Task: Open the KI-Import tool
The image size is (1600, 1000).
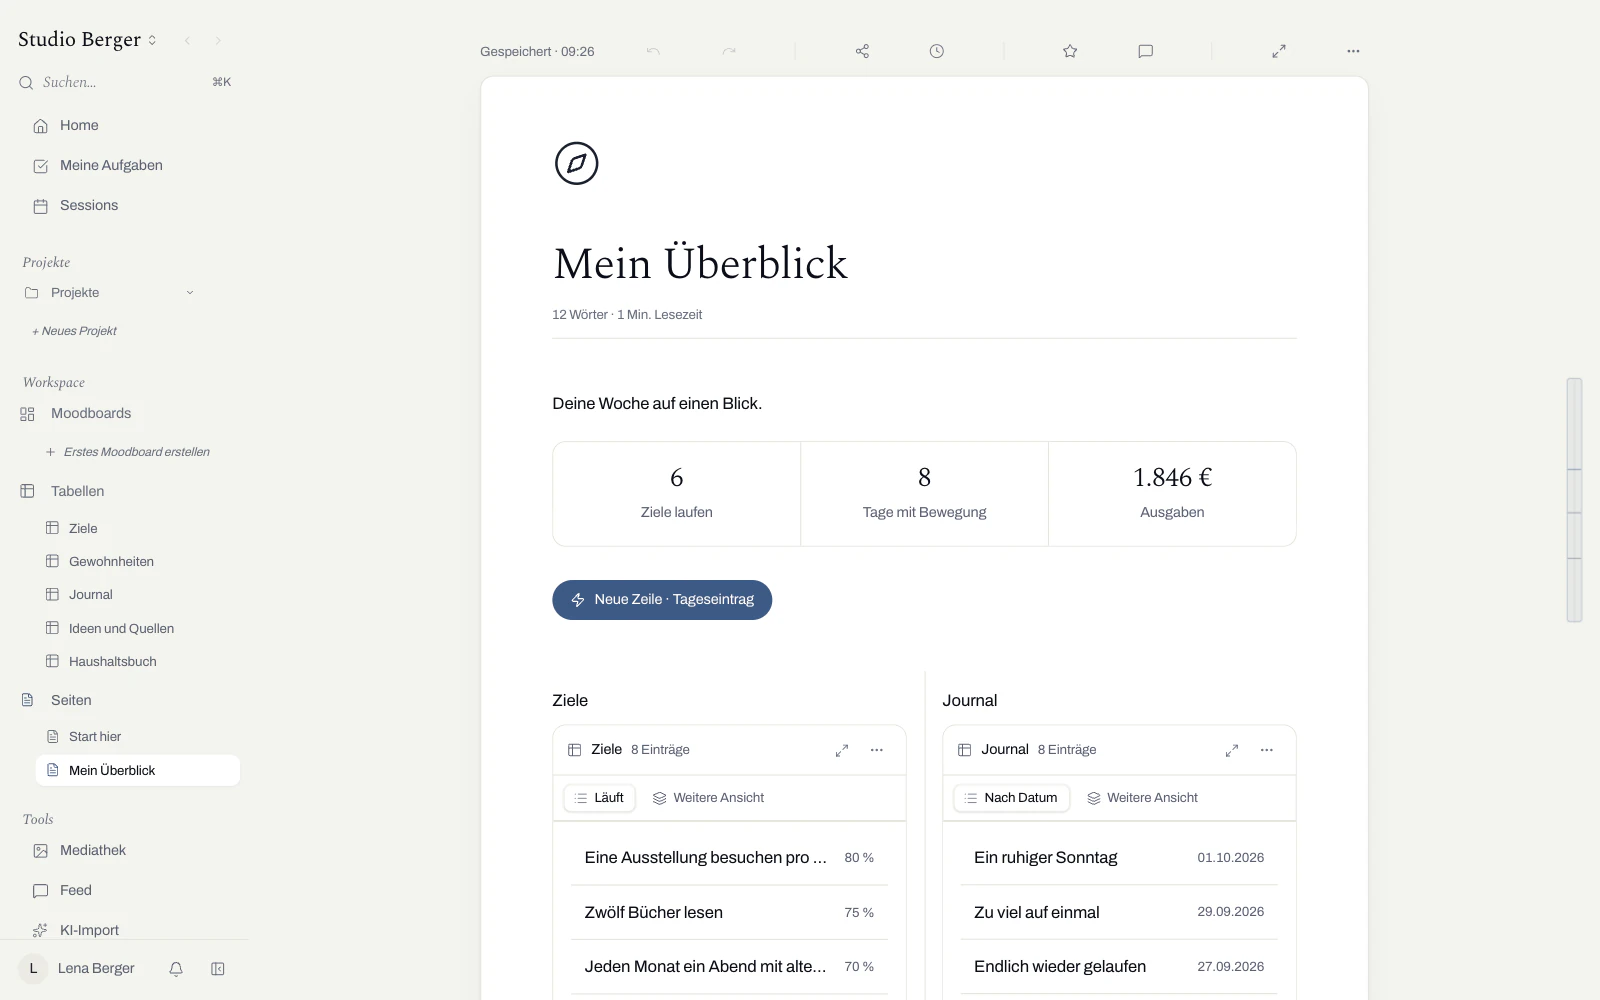Action: 89,930
